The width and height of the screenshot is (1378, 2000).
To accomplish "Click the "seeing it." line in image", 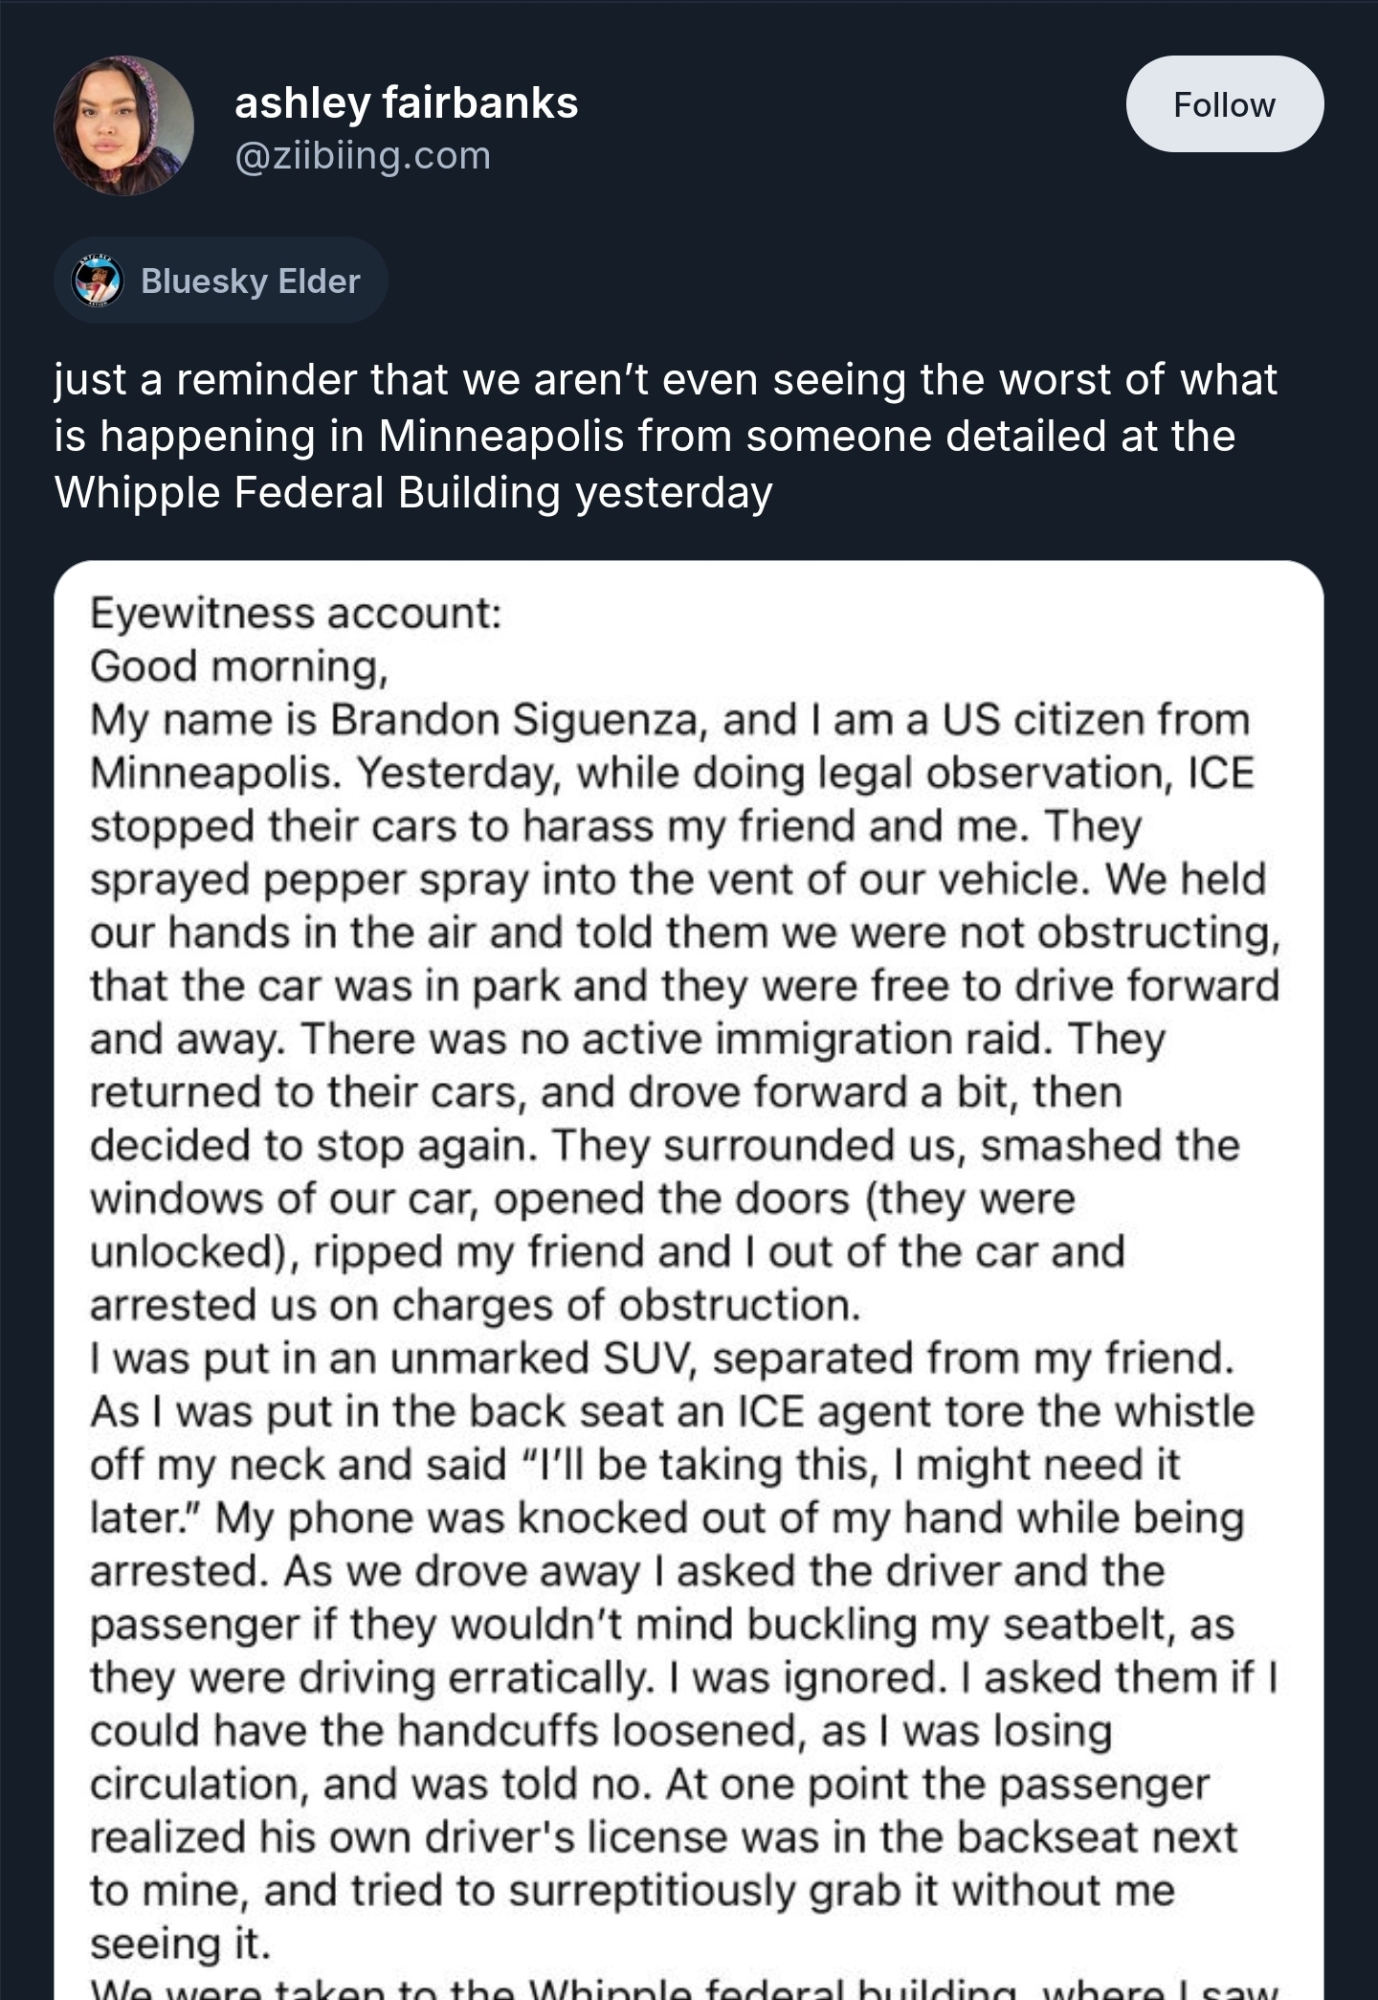I will coord(181,1944).
